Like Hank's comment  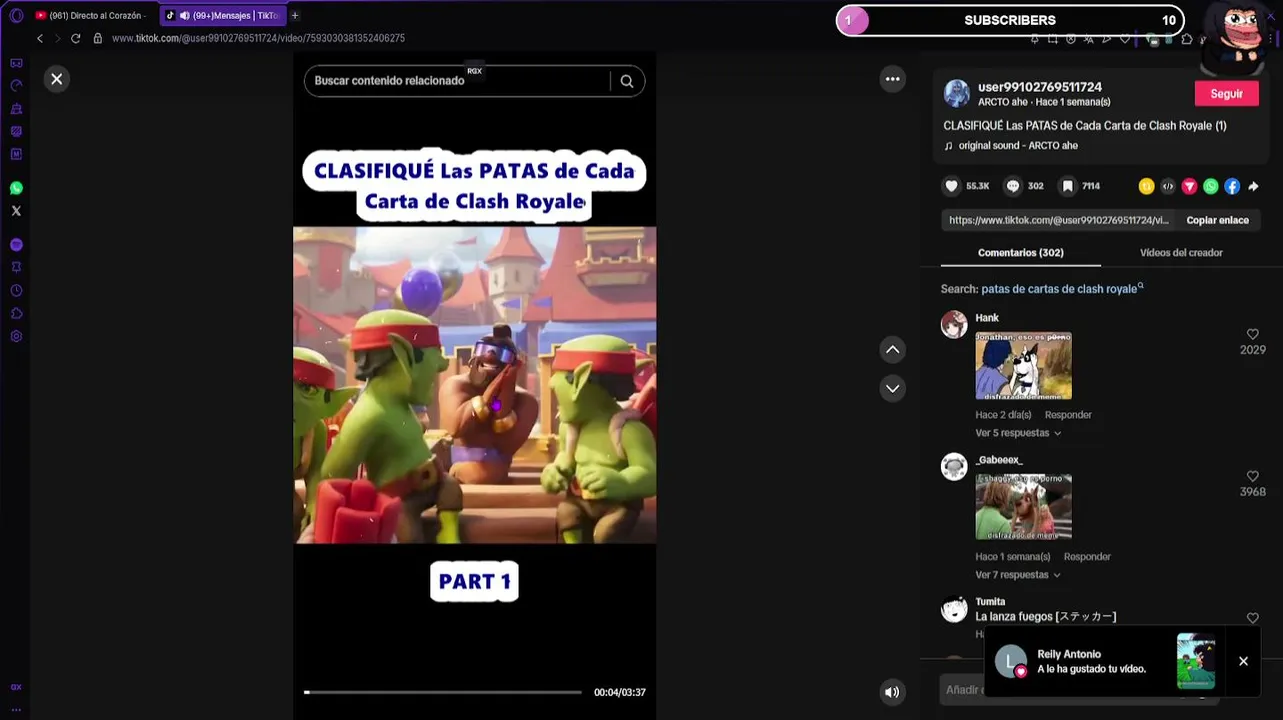pyautogui.click(x=1252, y=334)
